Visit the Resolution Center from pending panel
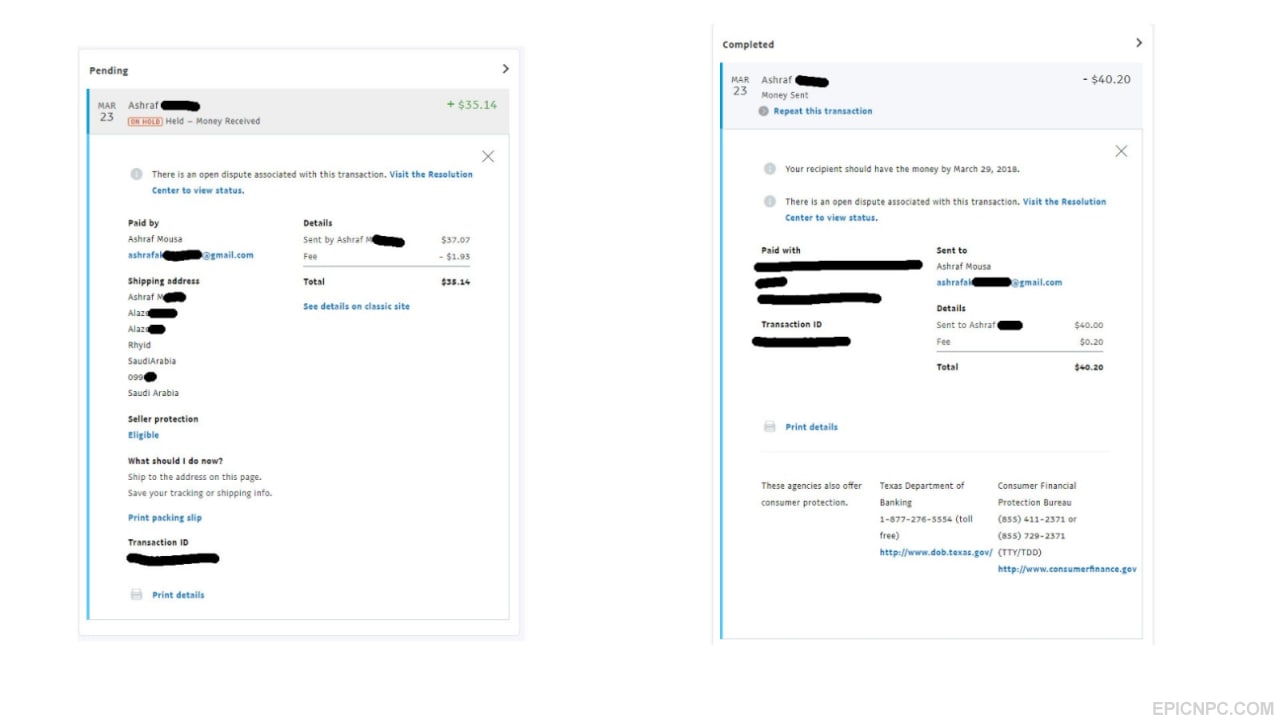This screenshot has width=1280, height=720. 312,182
